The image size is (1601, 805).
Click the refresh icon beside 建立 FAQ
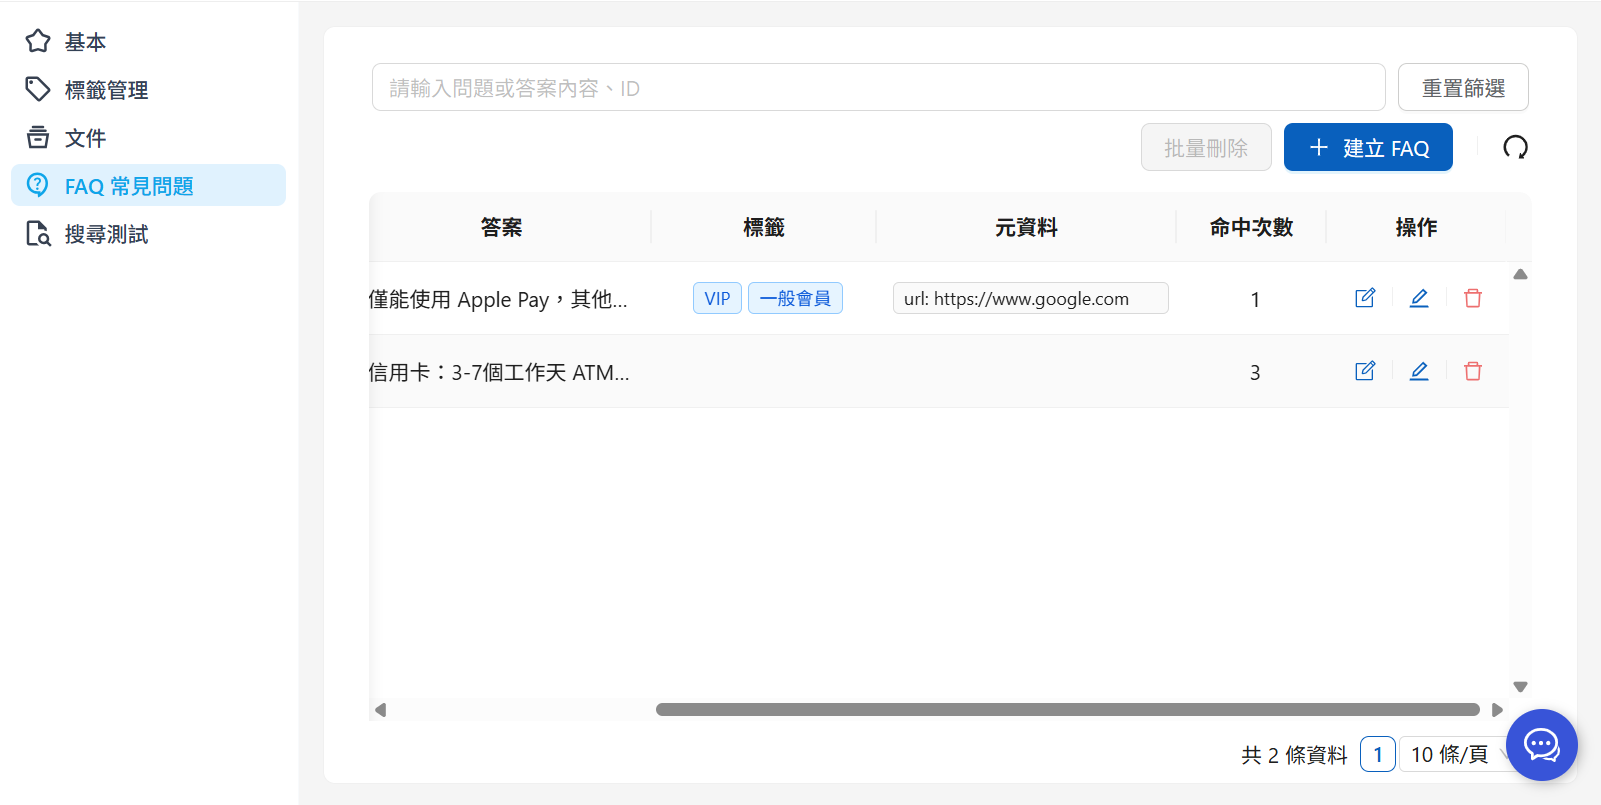pyautogui.click(x=1515, y=148)
